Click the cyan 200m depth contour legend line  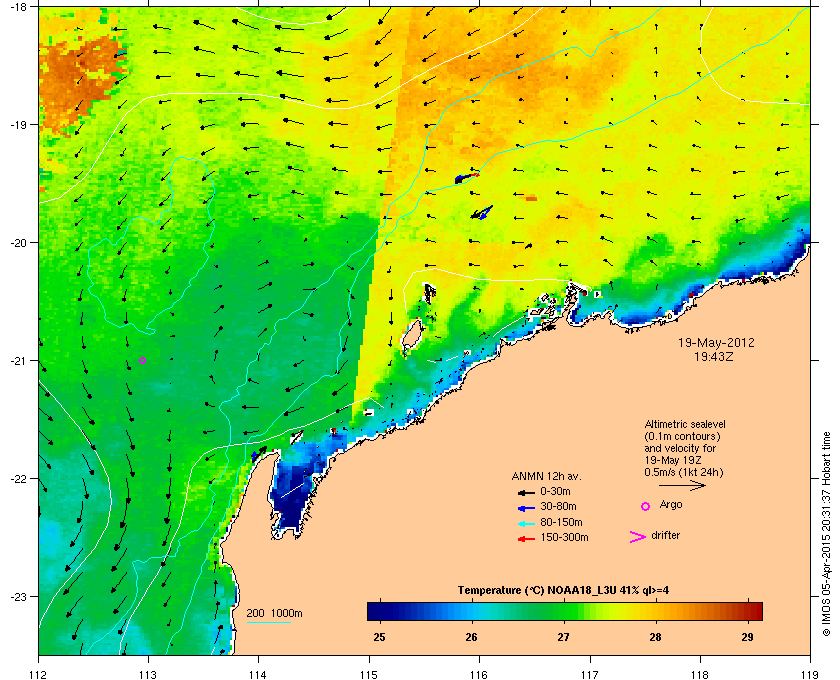pos(269,622)
